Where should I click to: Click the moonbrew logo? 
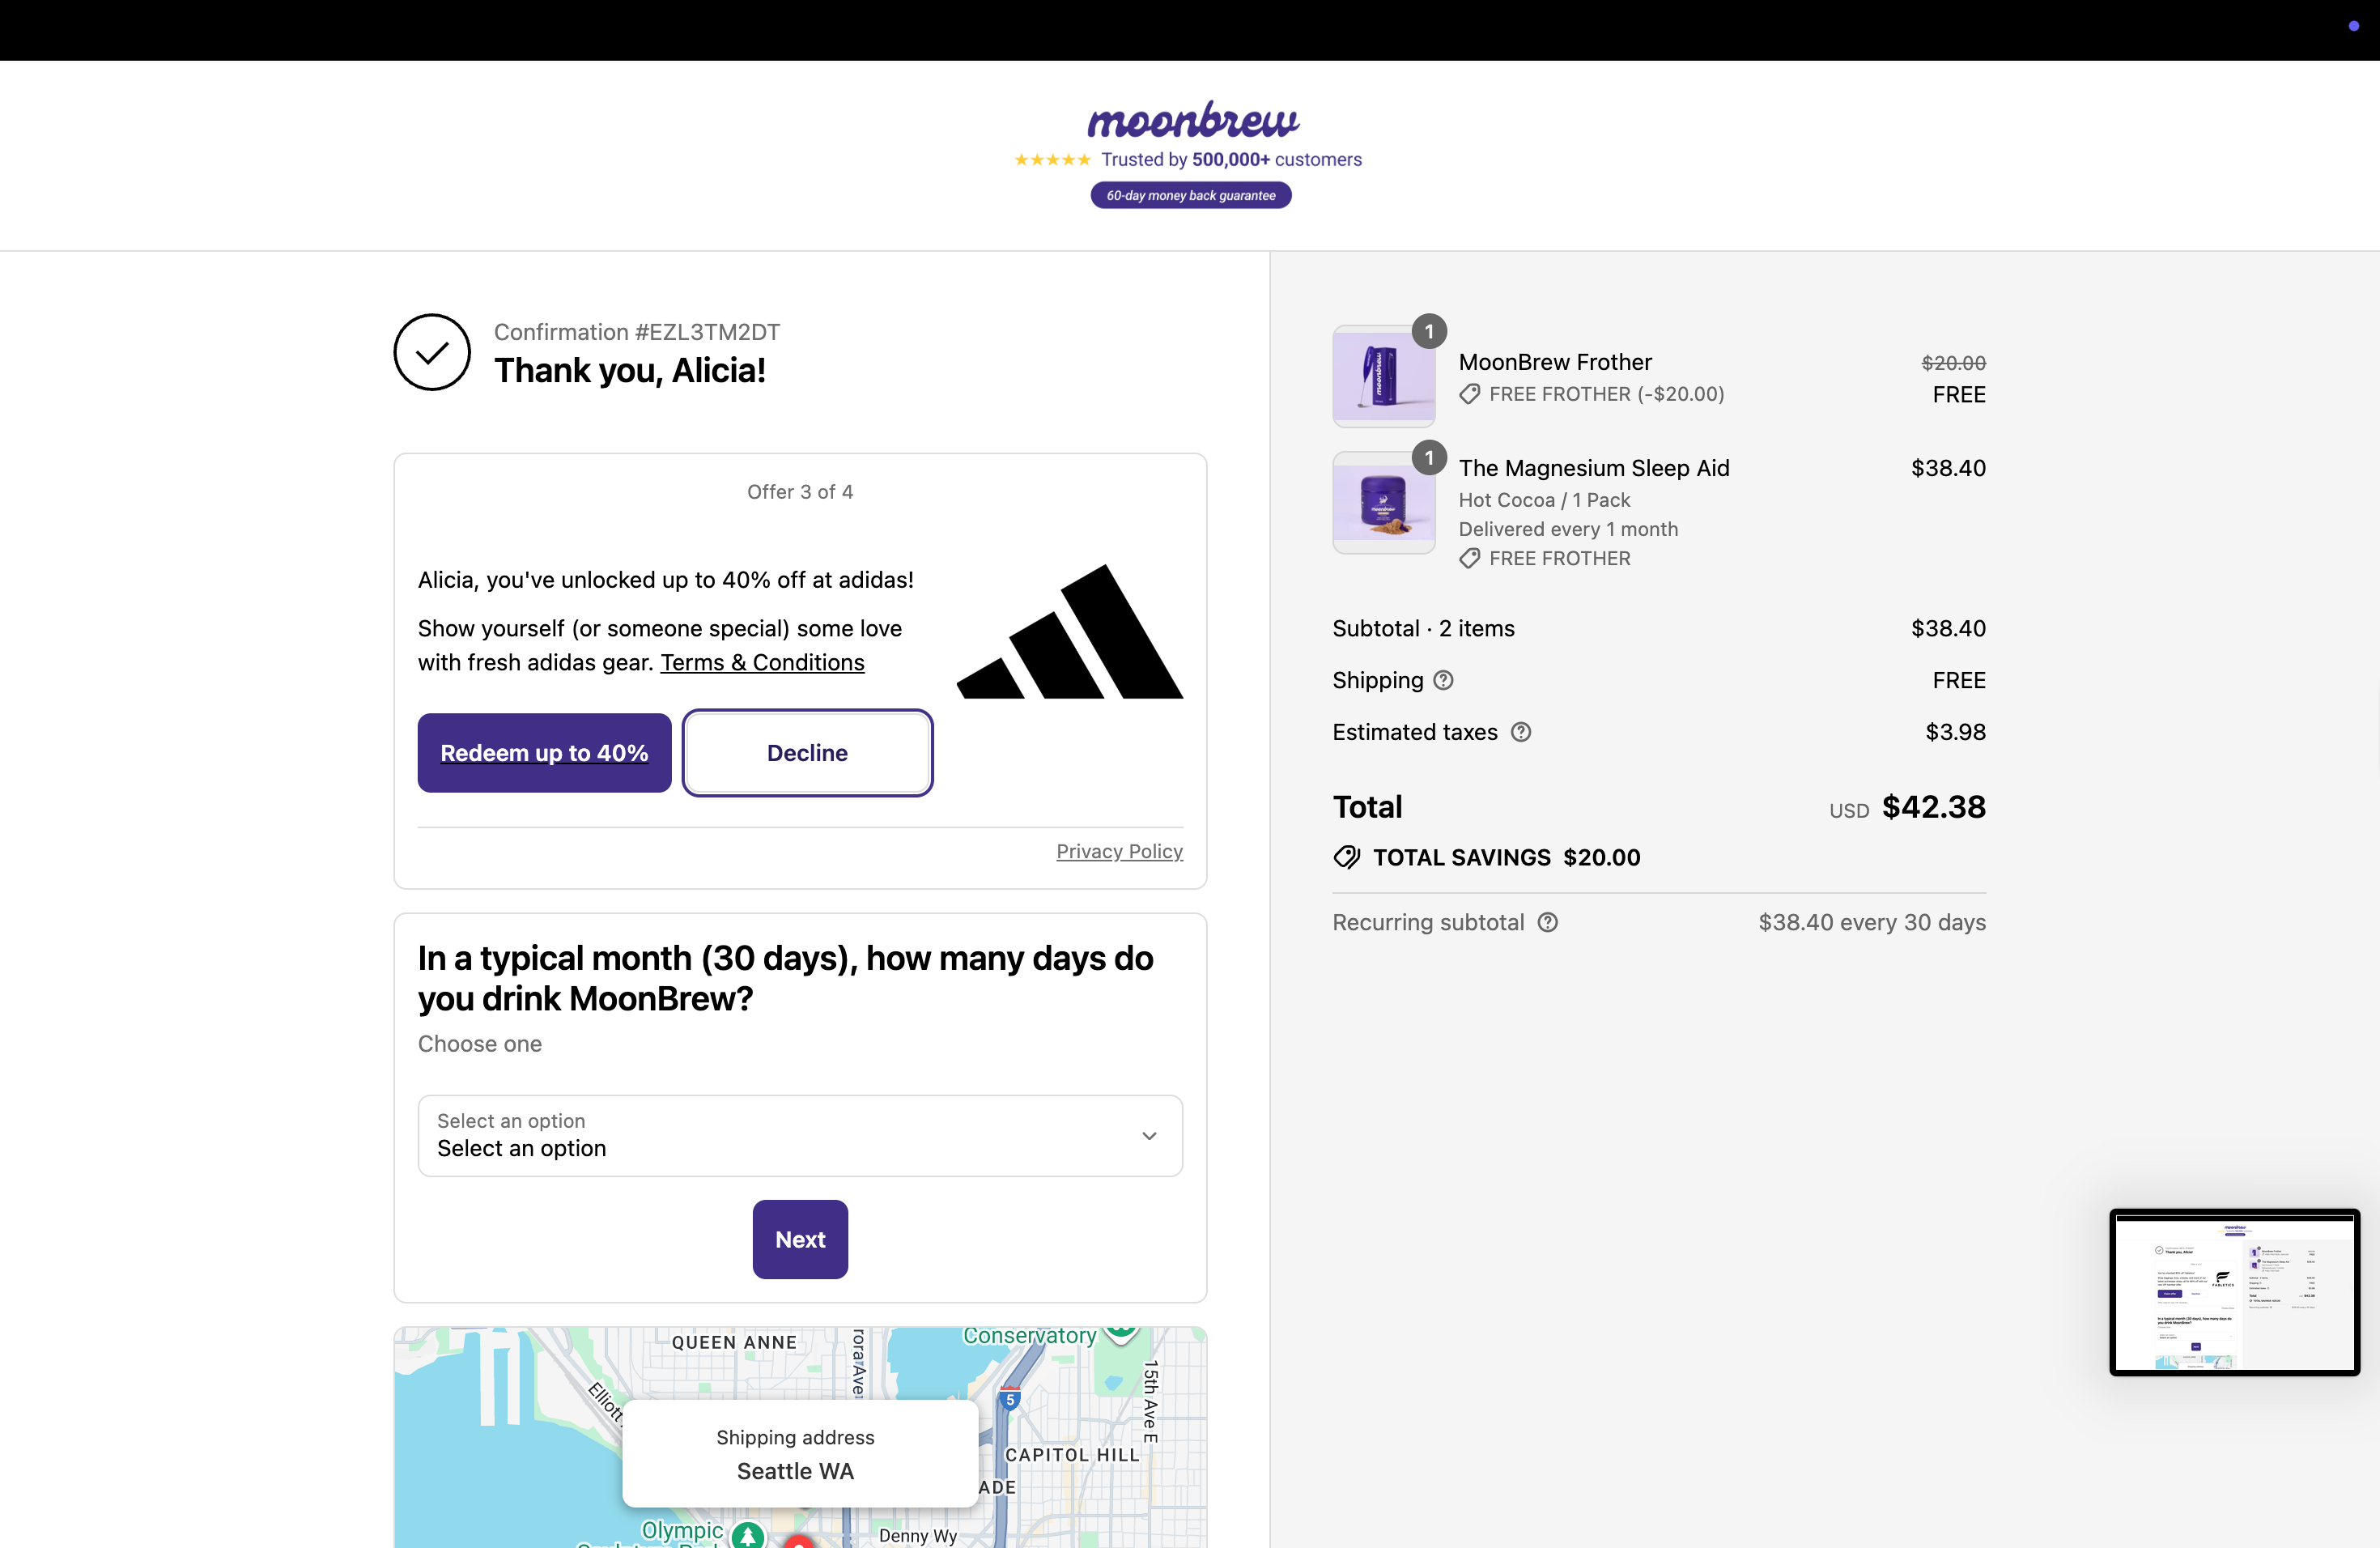(x=1192, y=120)
